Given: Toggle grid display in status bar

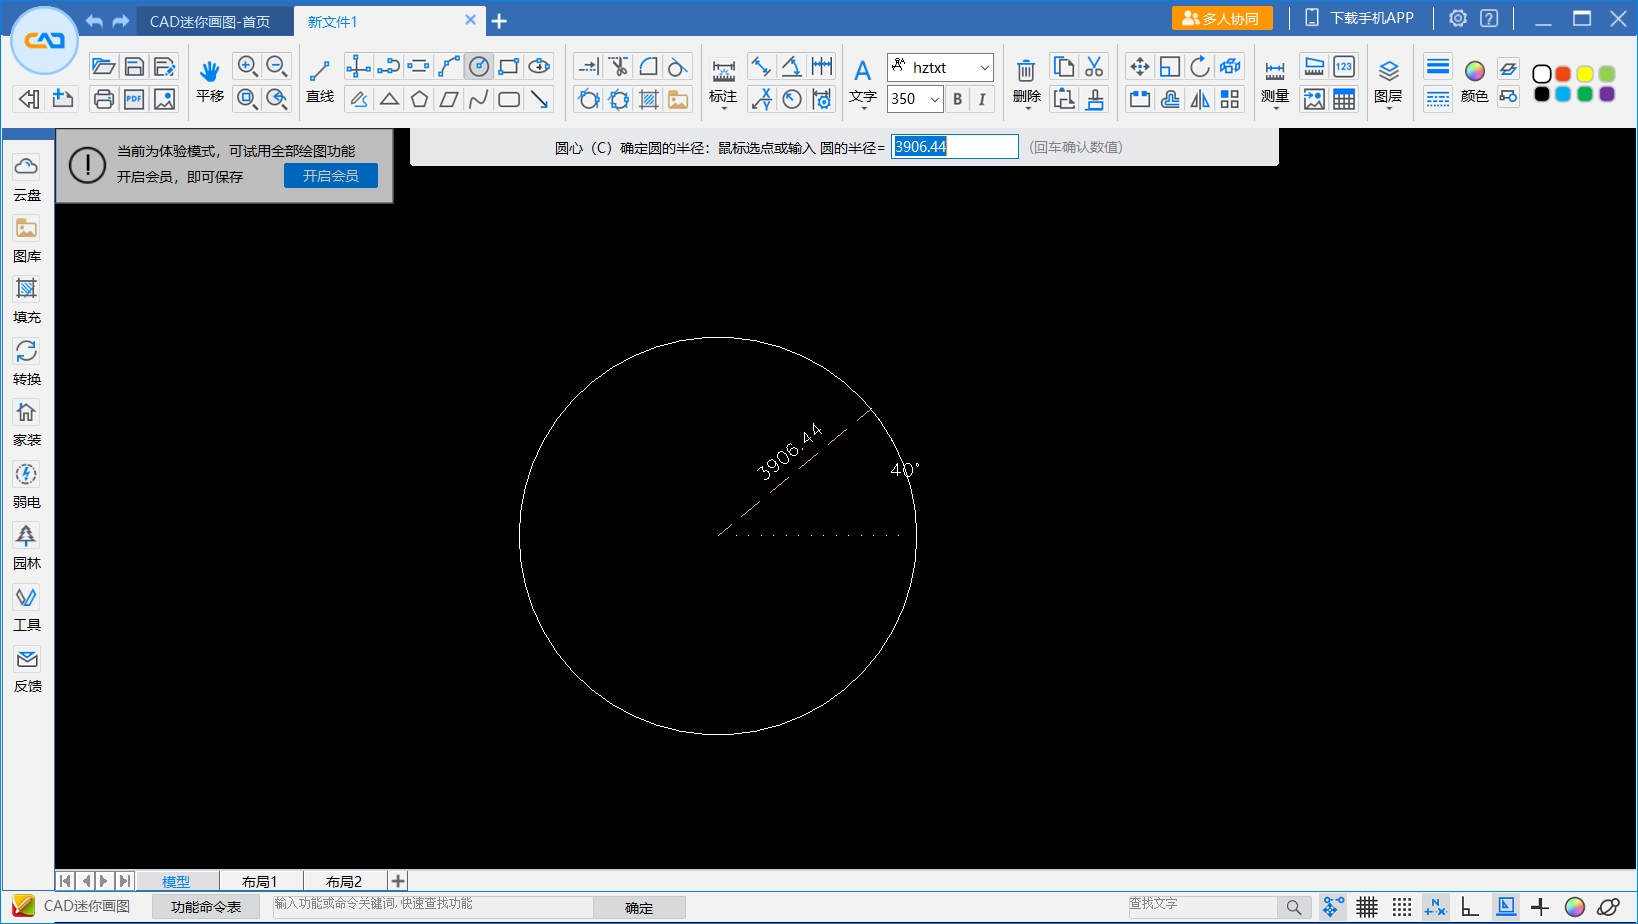Looking at the screenshot, I should [1367, 907].
